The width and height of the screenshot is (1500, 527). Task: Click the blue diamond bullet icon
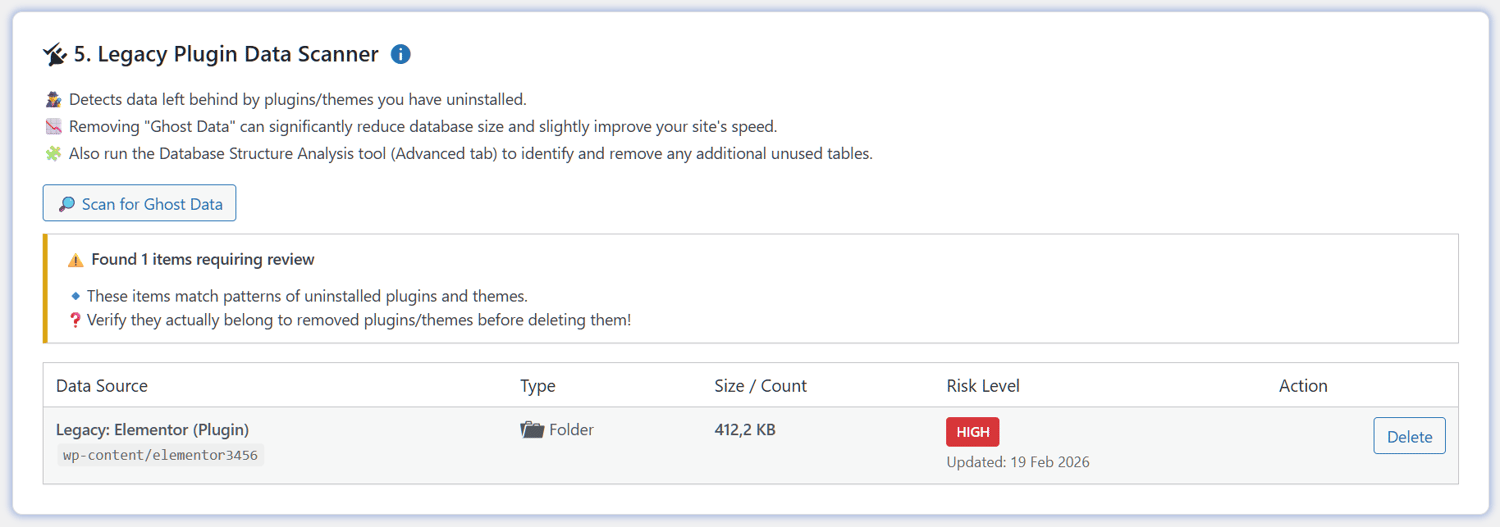point(75,296)
